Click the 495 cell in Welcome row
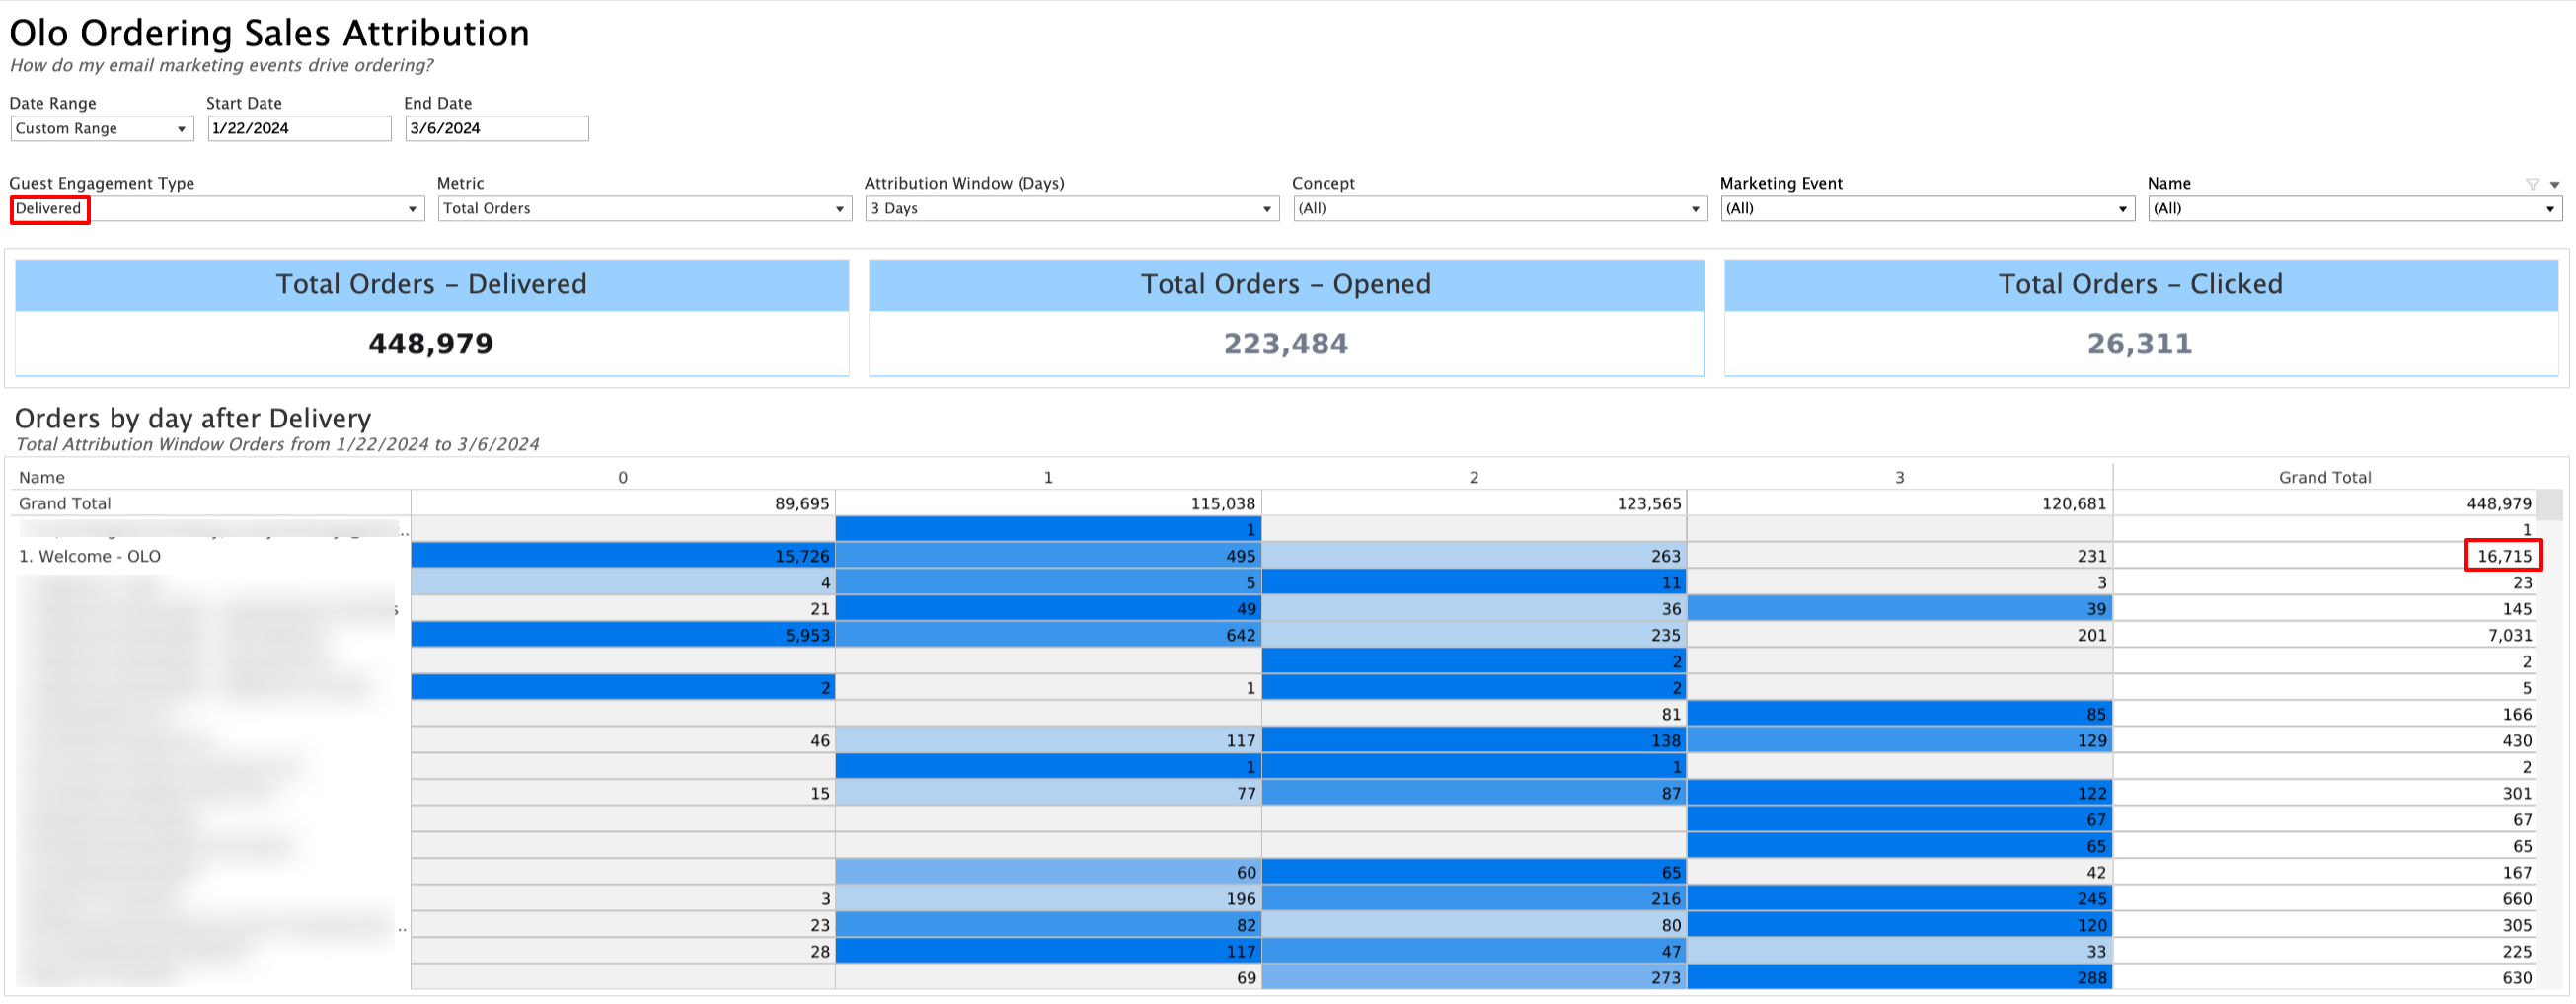 click(1048, 557)
